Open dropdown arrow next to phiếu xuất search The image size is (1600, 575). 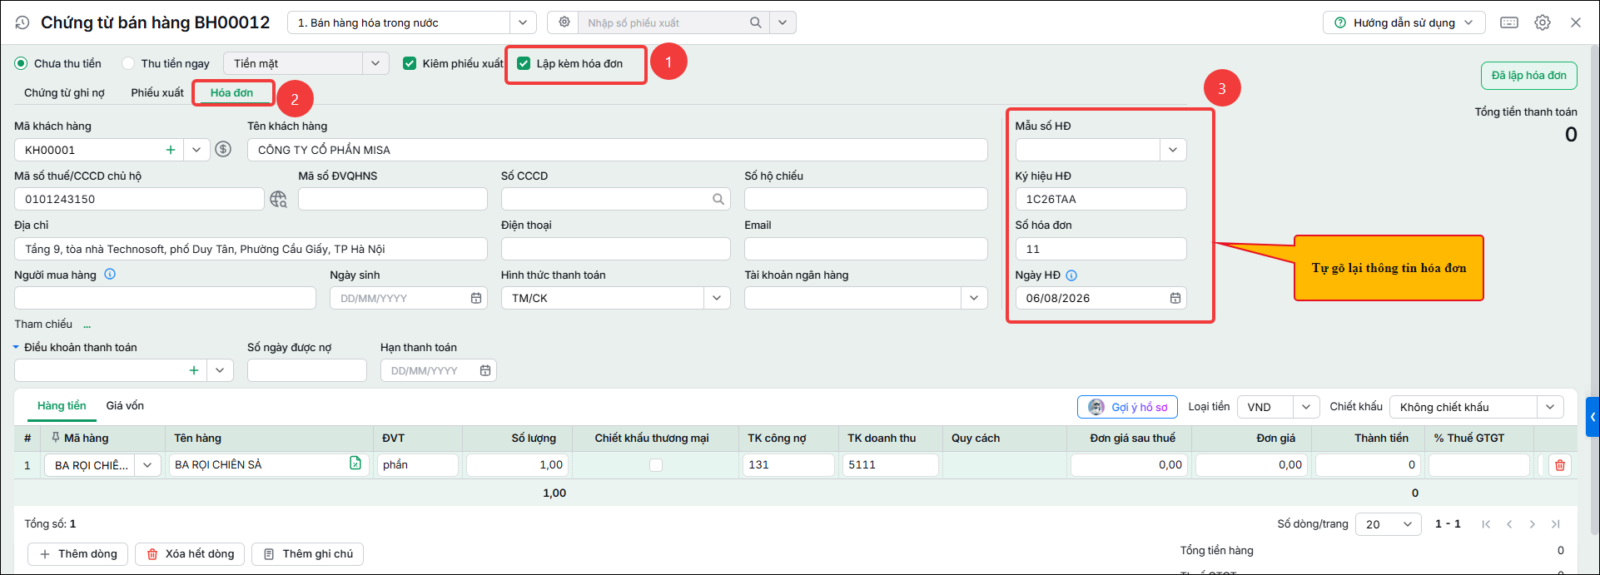pos(783,22)
